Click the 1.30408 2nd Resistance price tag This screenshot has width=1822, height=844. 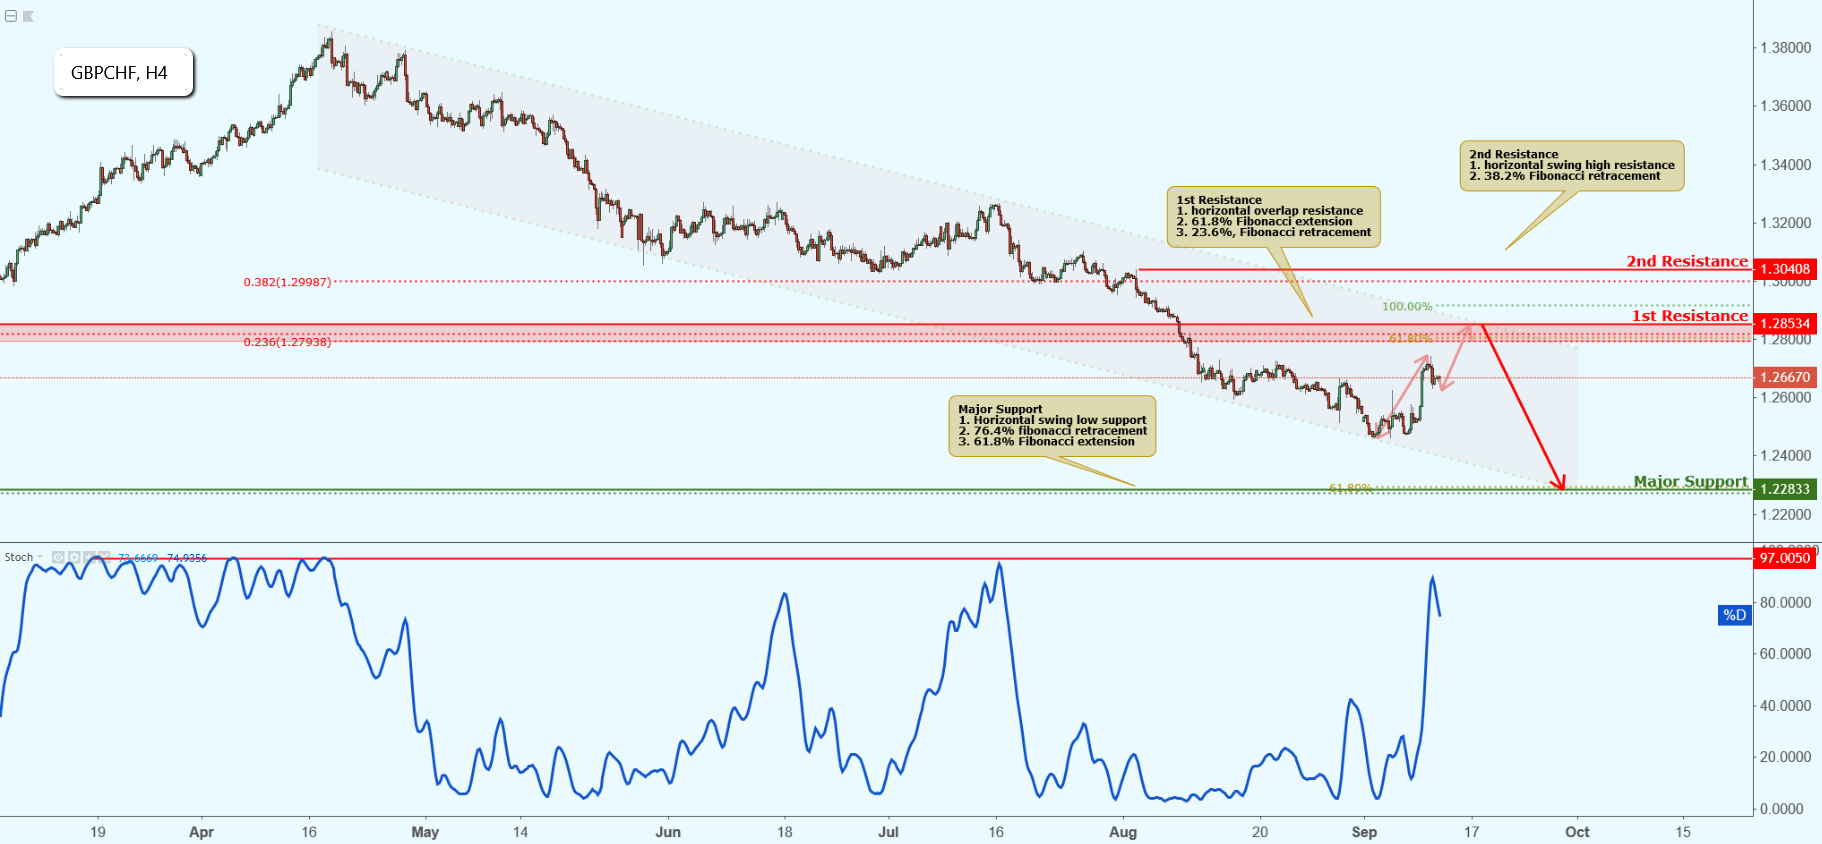[x=1785, y=269]
